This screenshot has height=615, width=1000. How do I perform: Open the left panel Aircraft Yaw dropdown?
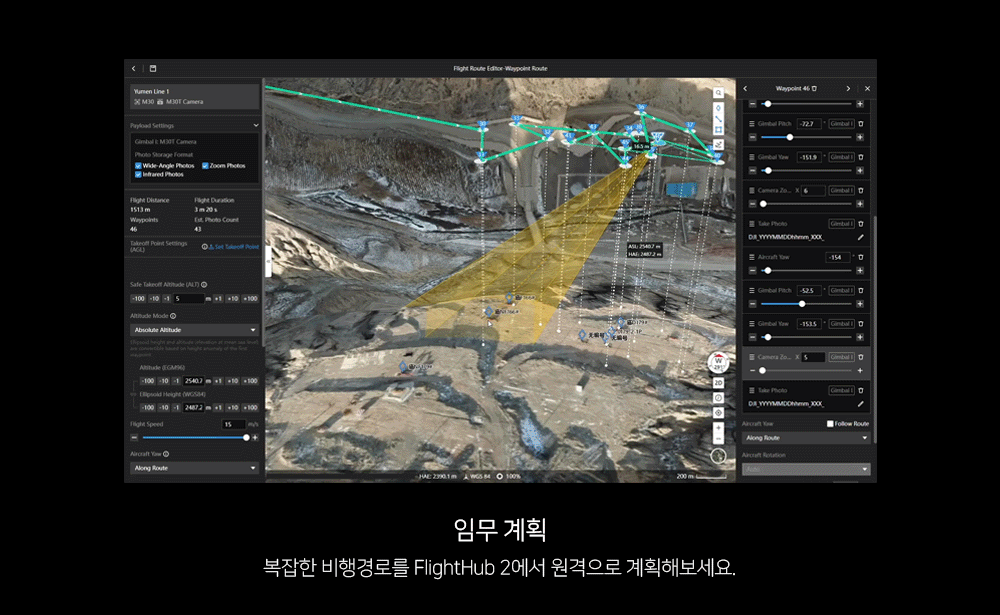coord(195,468)
